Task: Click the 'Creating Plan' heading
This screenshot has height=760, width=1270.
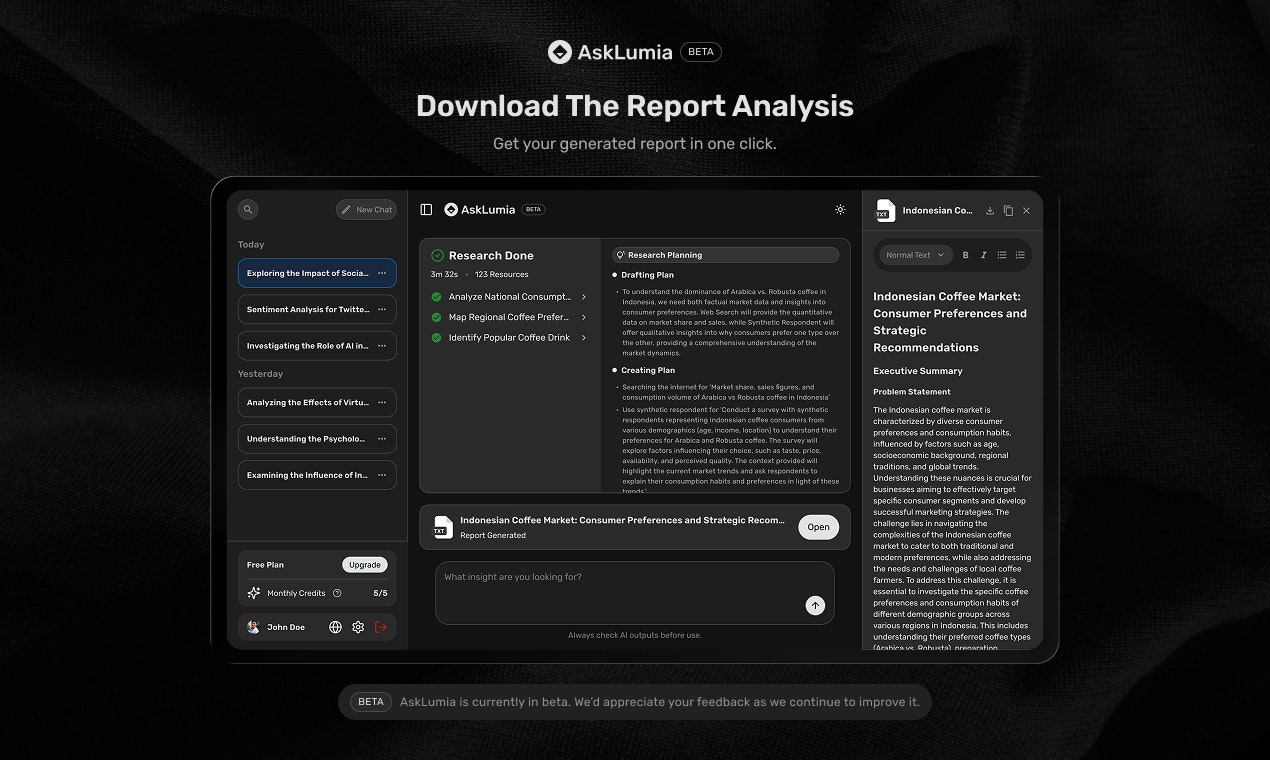Action: click(x=648, y=370)
